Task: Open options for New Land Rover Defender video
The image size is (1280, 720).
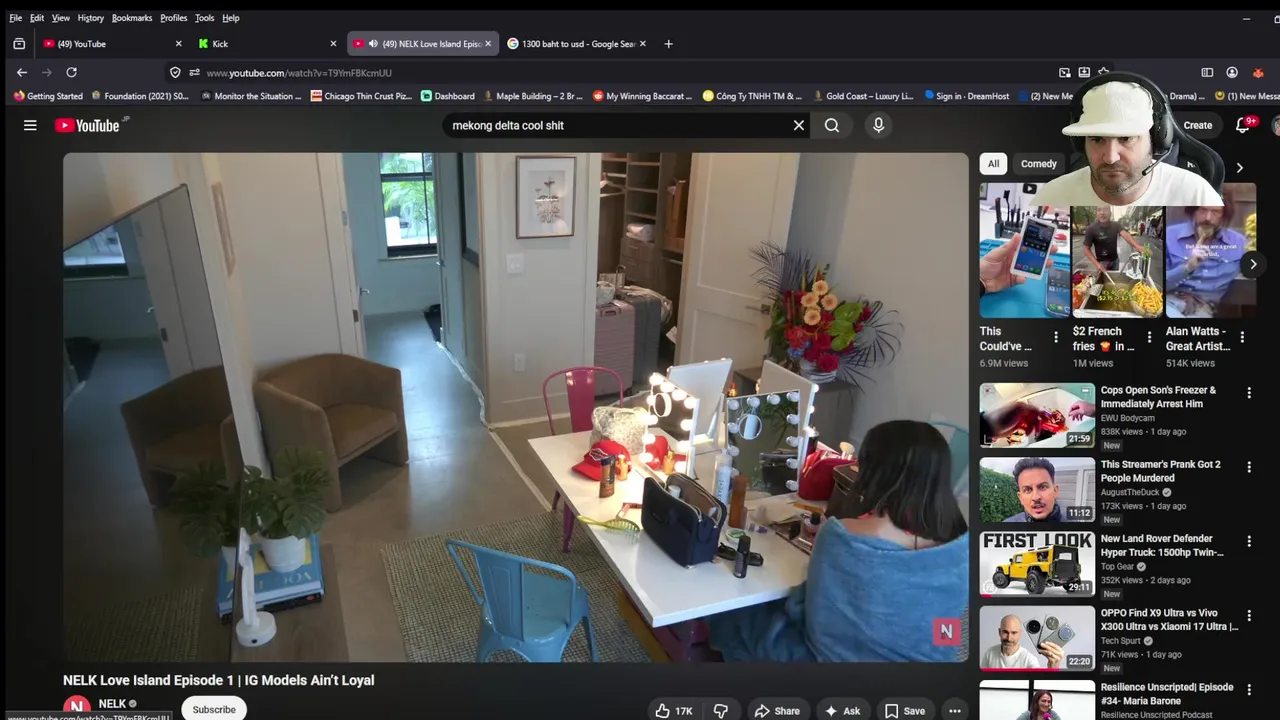Action: [x=1248, y=541]
